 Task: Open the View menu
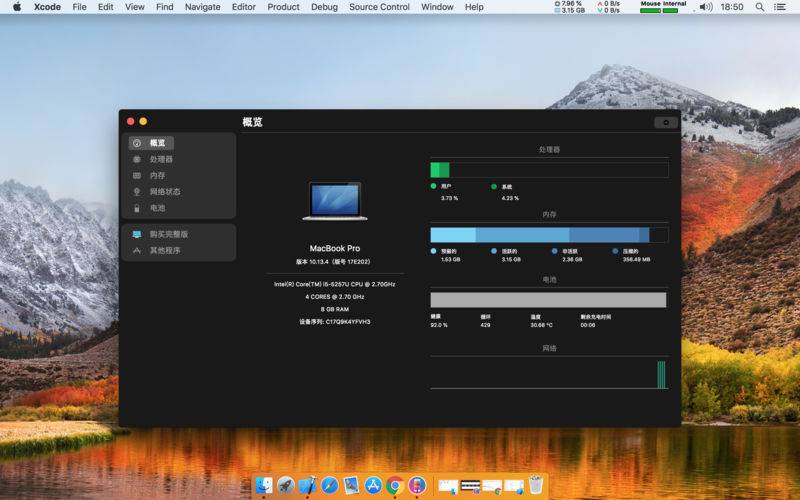click(135, 7)
